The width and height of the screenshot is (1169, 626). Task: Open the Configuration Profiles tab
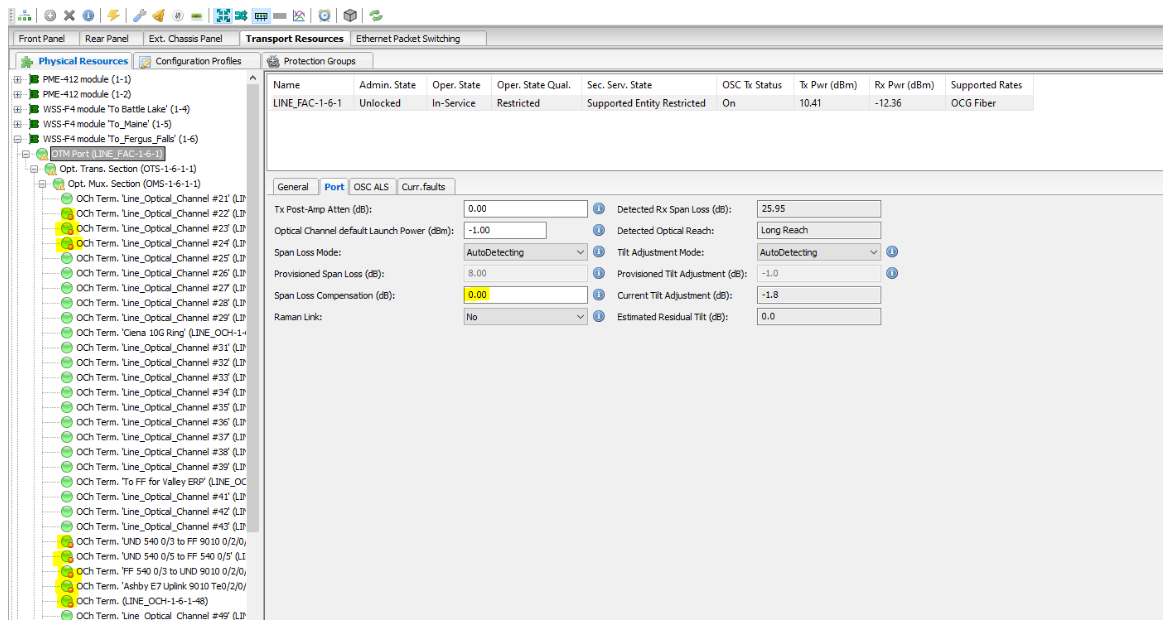coord(198,61)
